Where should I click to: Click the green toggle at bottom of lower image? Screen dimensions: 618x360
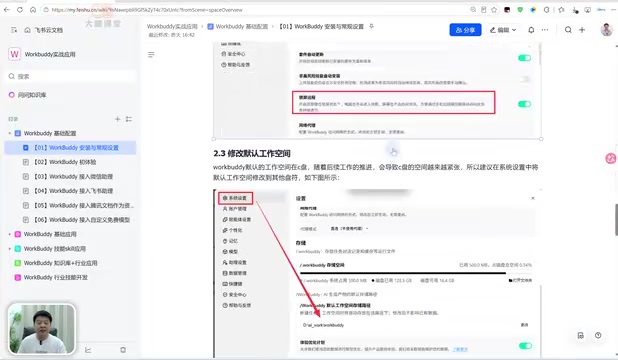coord(525,346)
